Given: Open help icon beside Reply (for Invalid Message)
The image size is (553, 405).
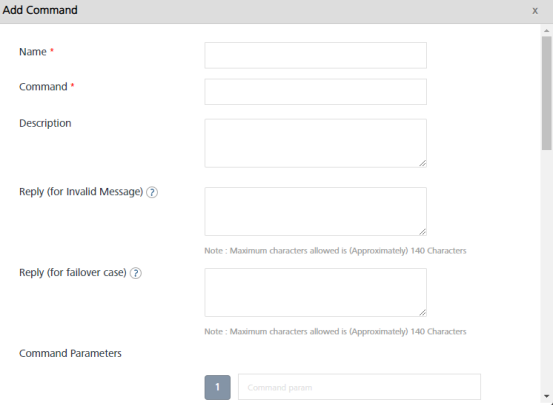Looking at the screenshot, I should (152, 192).
